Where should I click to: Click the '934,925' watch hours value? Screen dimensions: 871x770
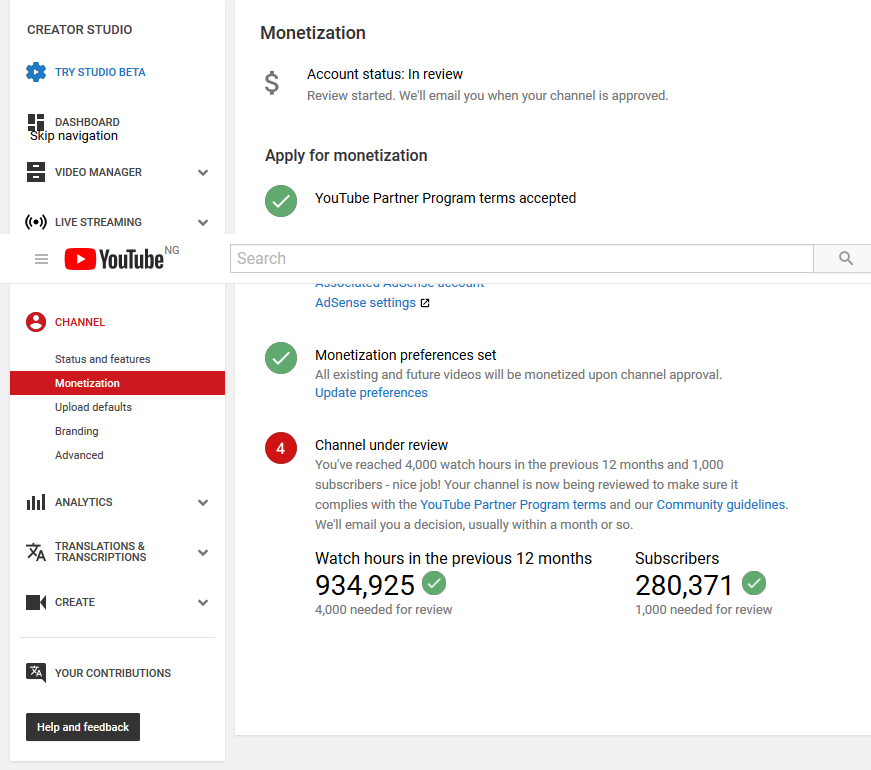coord(365,586)
